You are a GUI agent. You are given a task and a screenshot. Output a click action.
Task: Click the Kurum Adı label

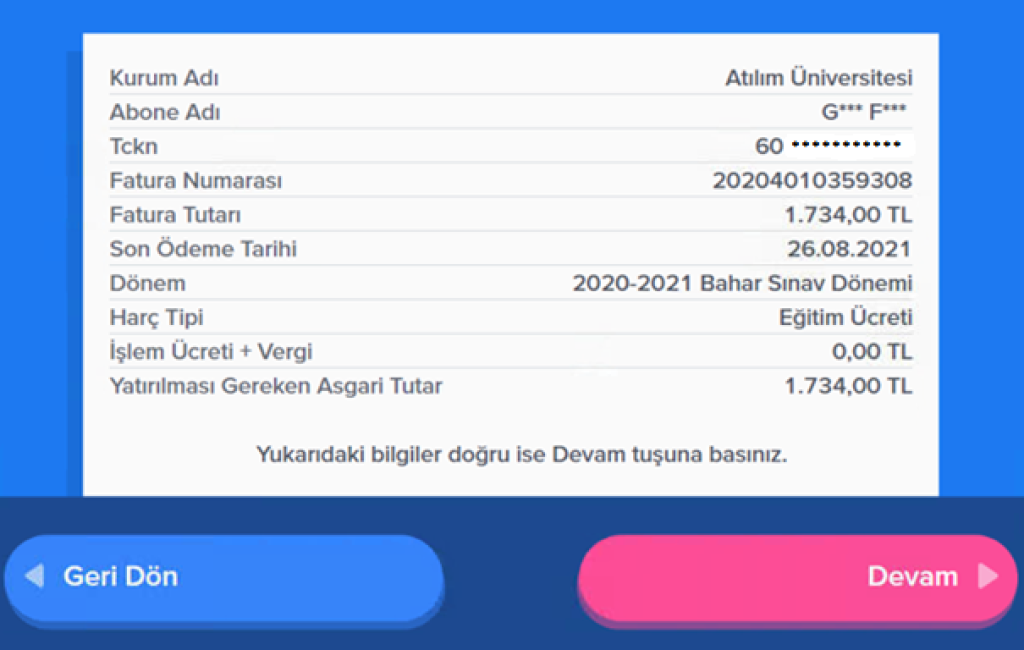164,78
